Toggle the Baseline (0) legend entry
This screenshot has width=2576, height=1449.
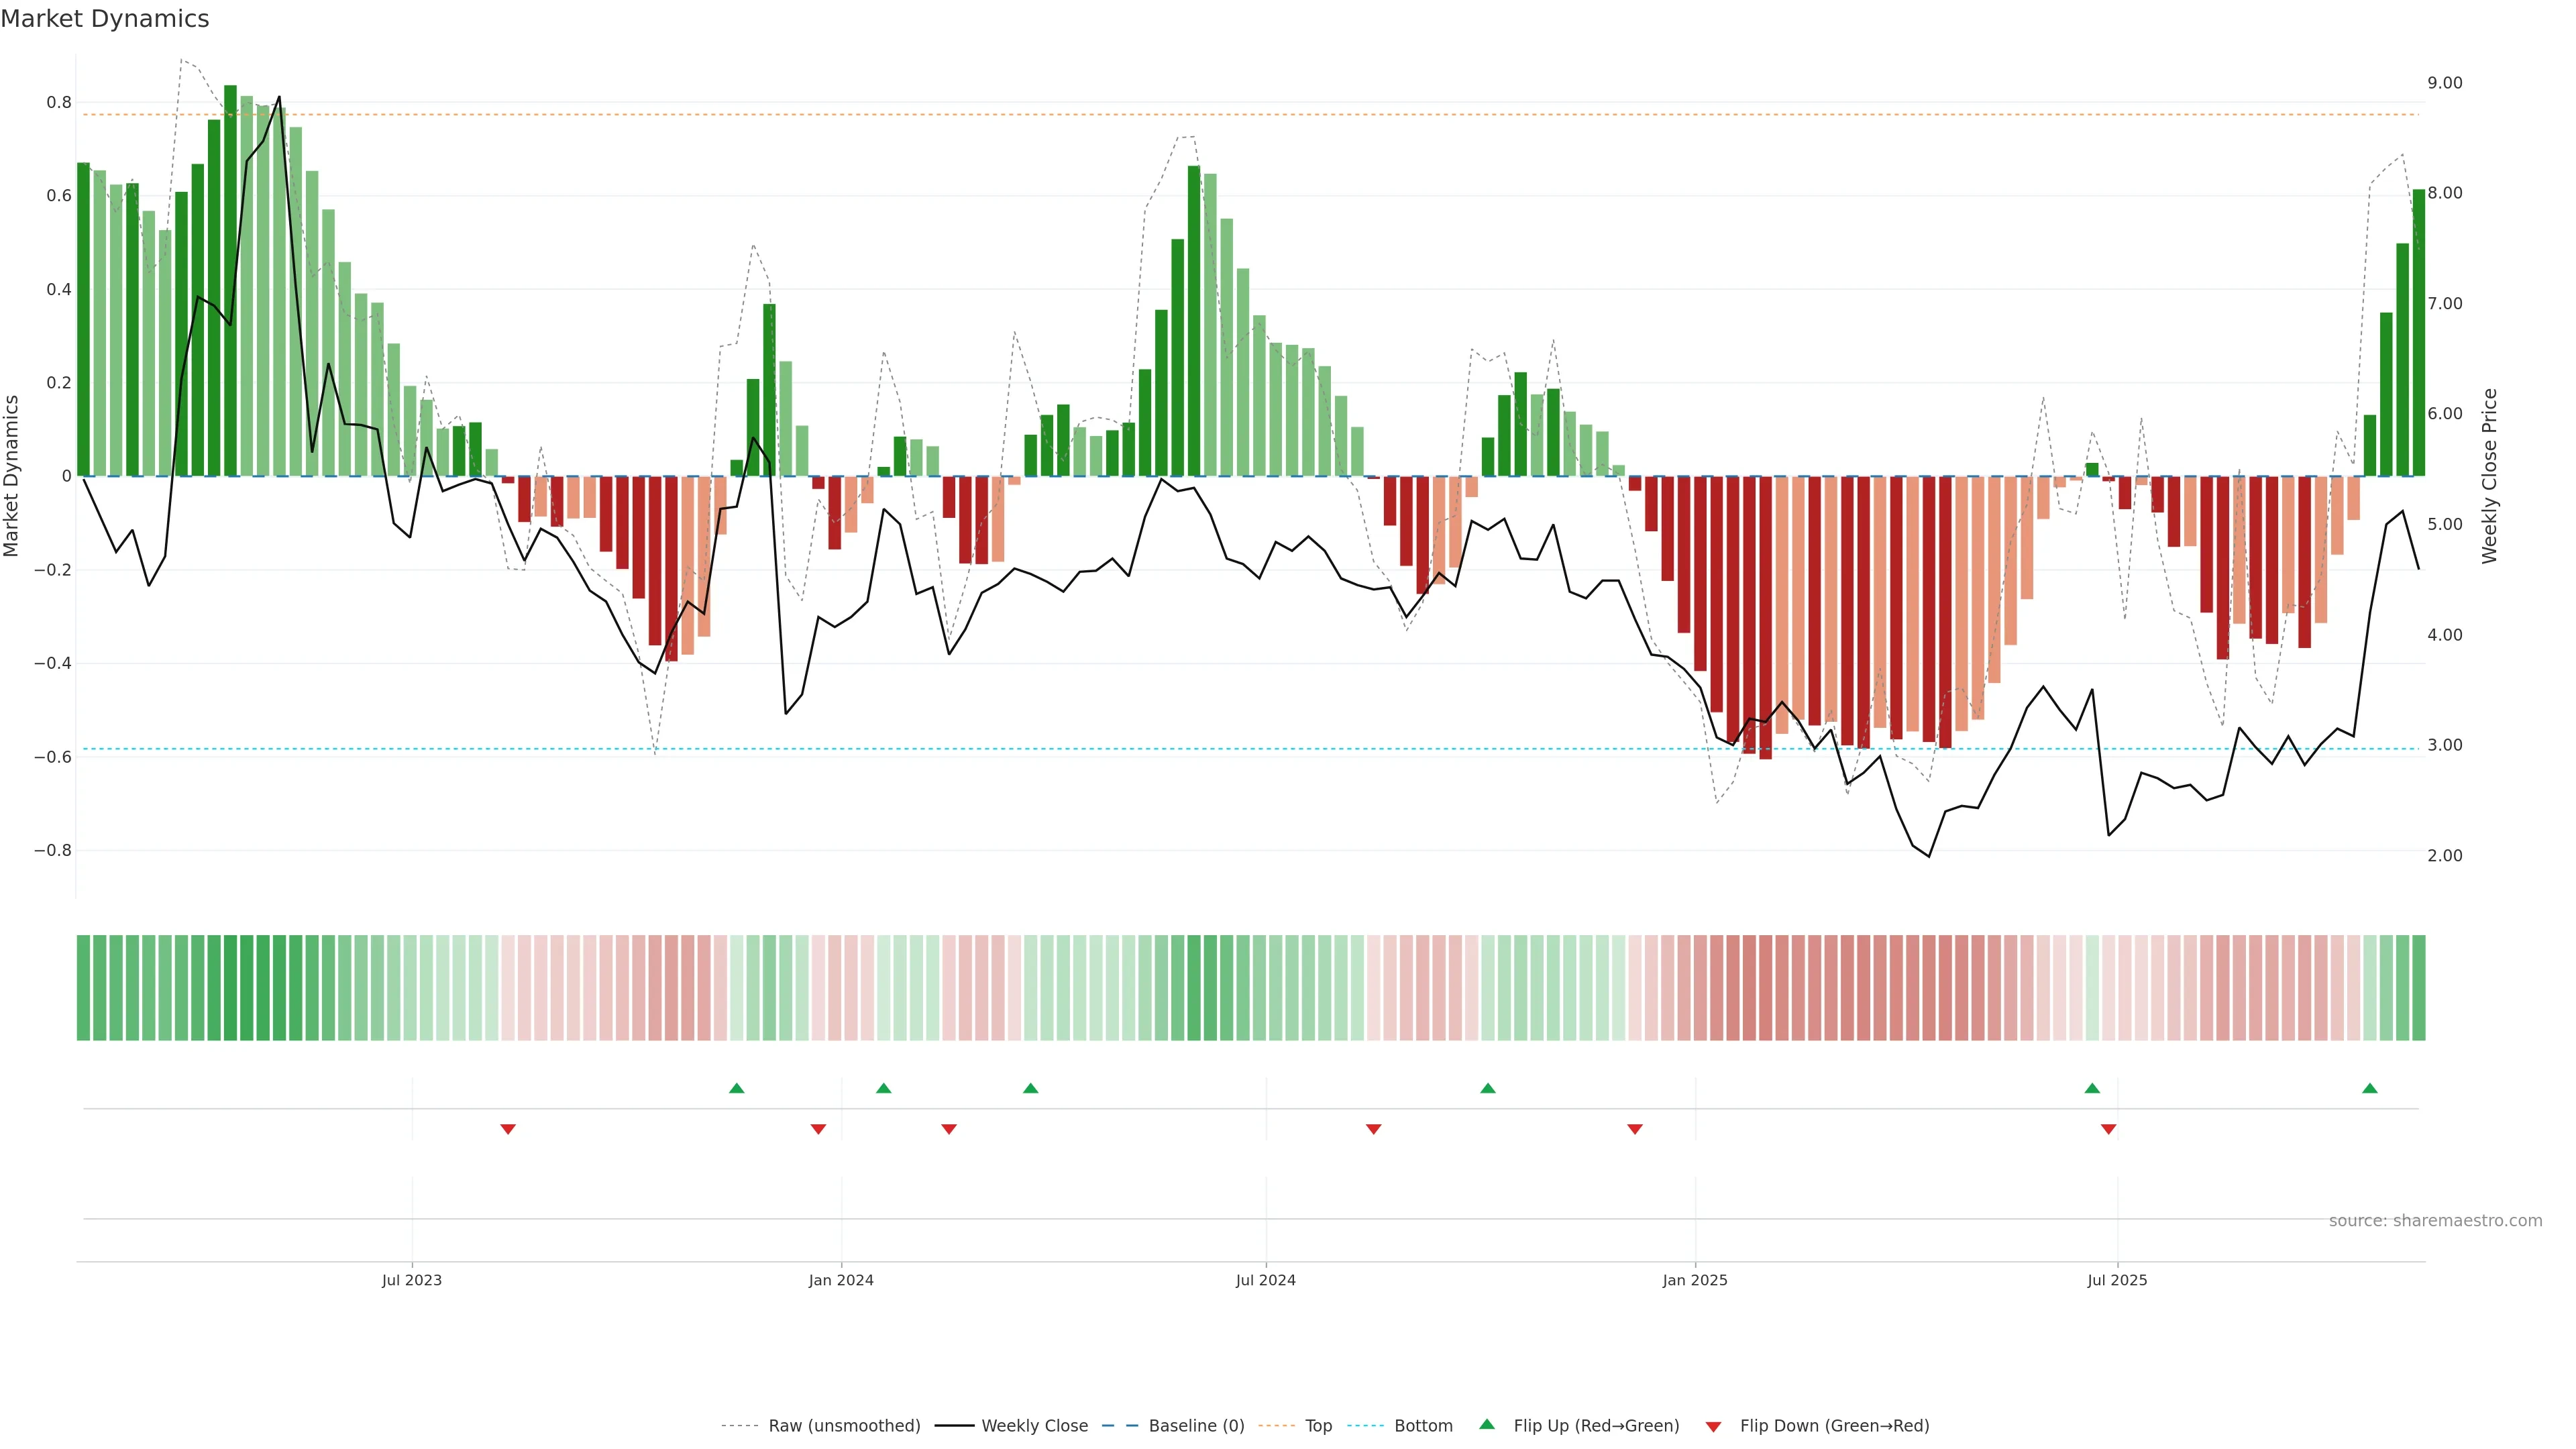1196,1425
